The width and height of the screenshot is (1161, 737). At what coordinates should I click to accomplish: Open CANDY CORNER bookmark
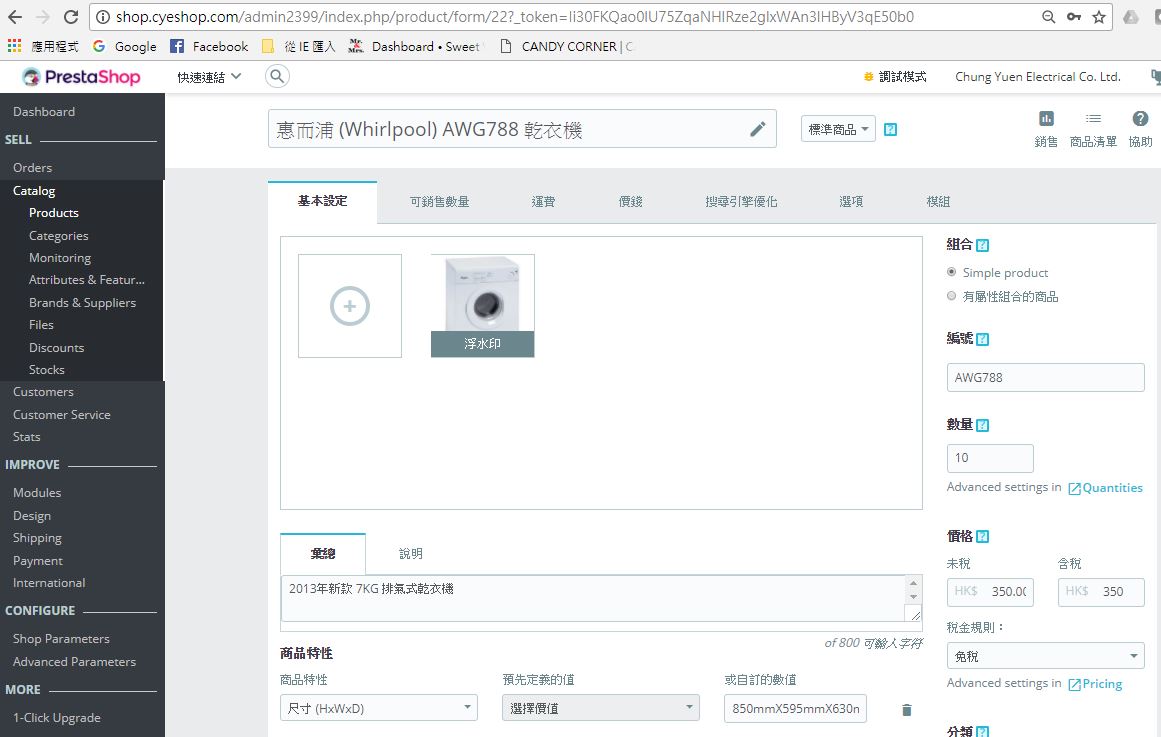567,46
